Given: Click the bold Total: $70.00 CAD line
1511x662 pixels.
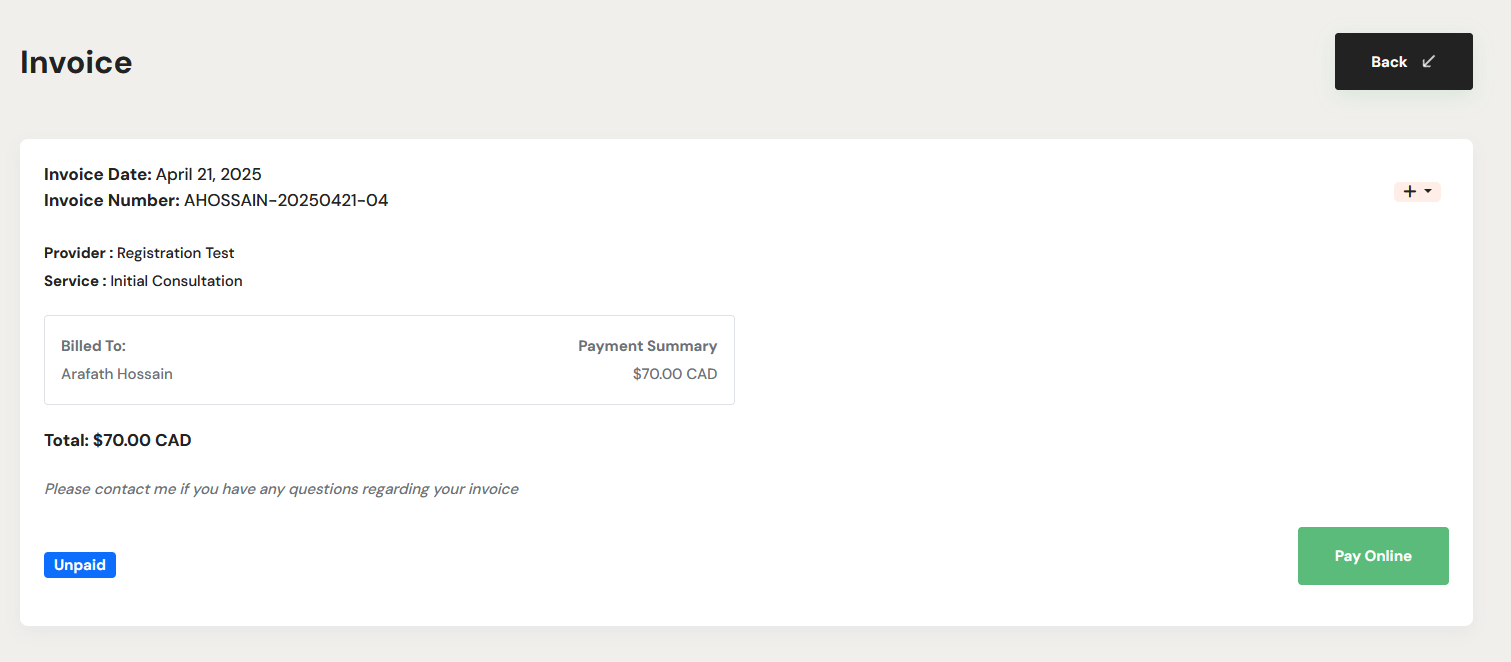Looking at the screenshot, I should tap(118, 440).
